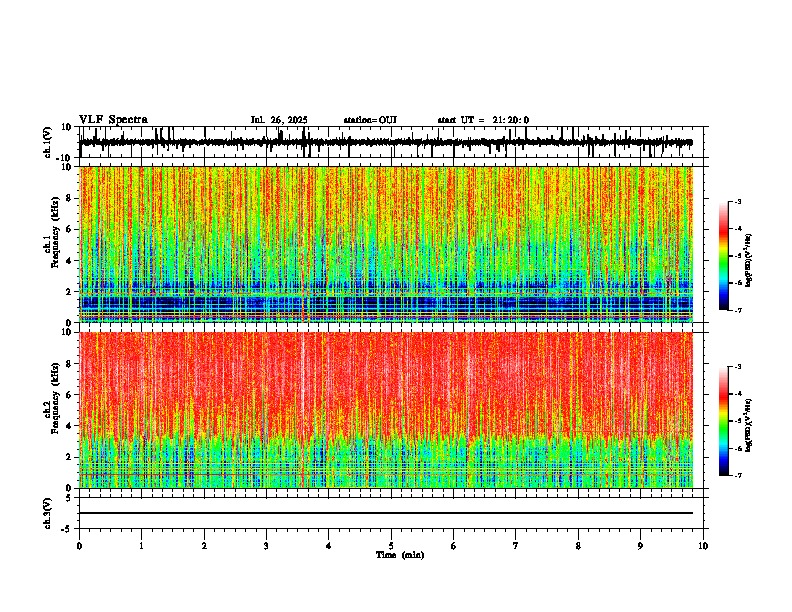Click the ch.1 spectrogram plot area

386,244
